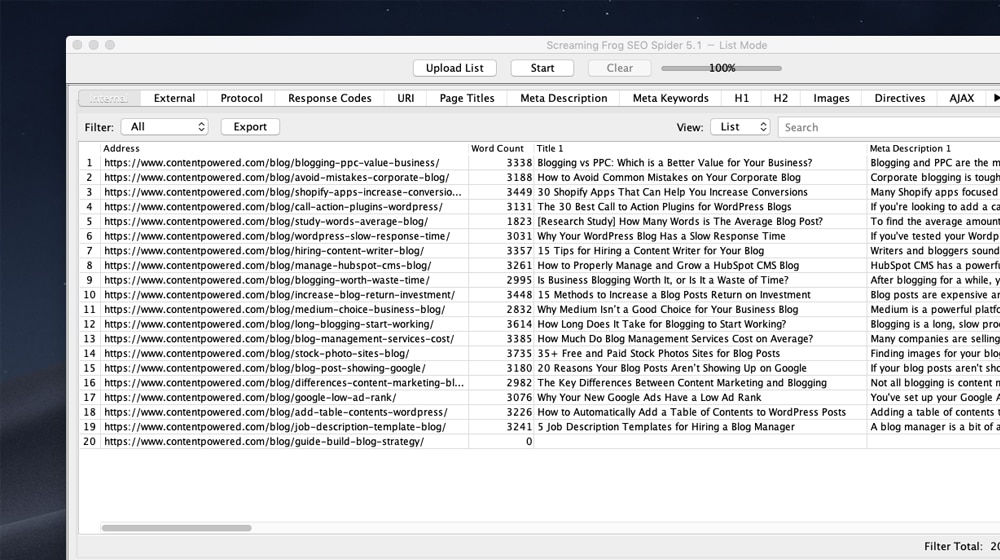Select the blog-post-showing-google URL
Screen dimensions: 1000x560
click(265, 368)
